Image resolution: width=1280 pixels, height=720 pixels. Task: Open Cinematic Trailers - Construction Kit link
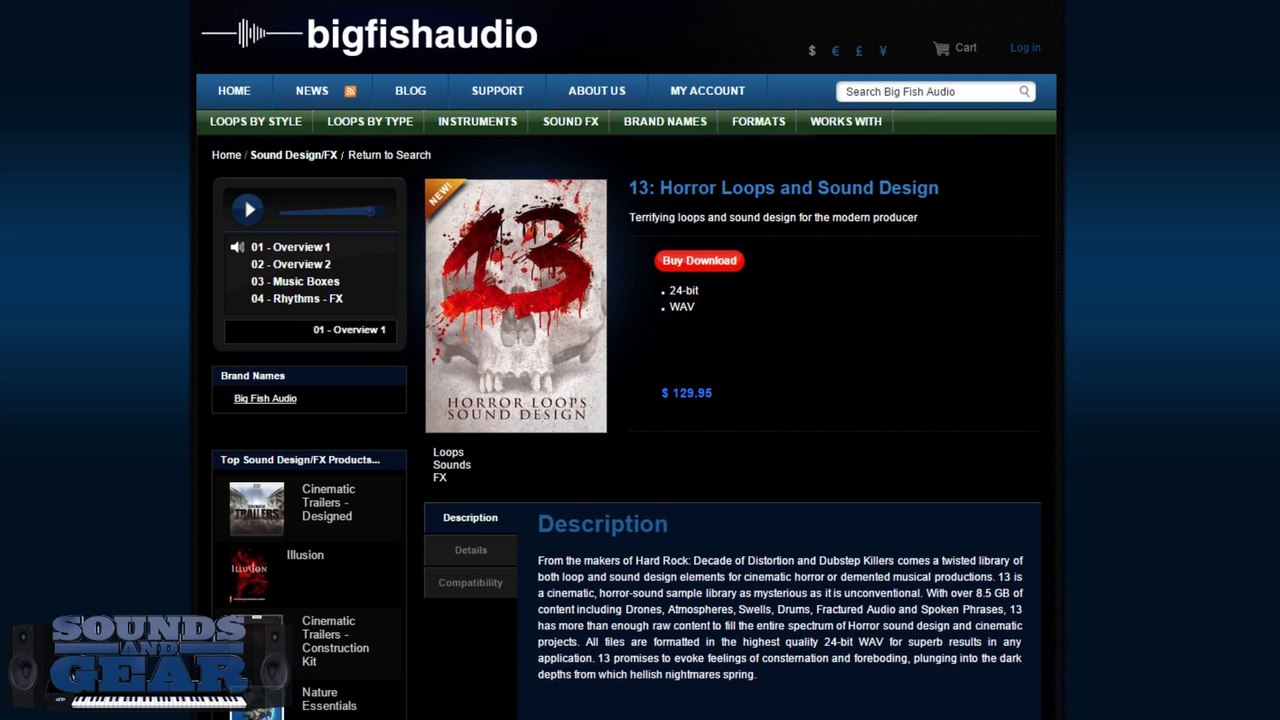335,641
